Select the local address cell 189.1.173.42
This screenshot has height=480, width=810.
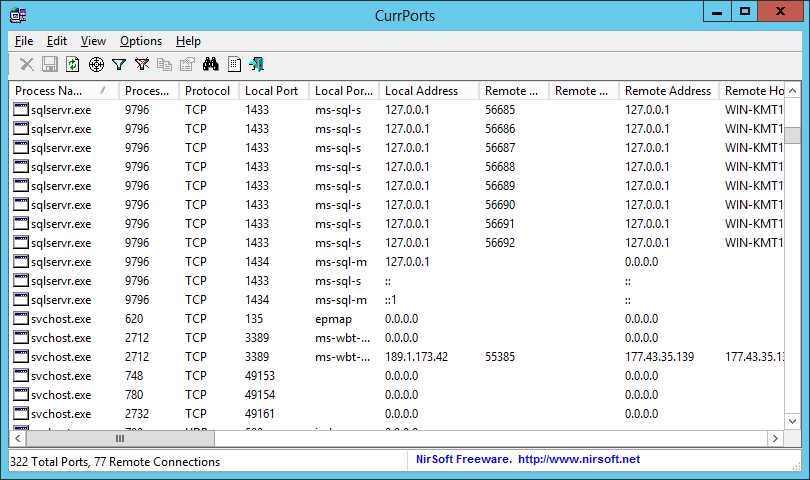416,357
